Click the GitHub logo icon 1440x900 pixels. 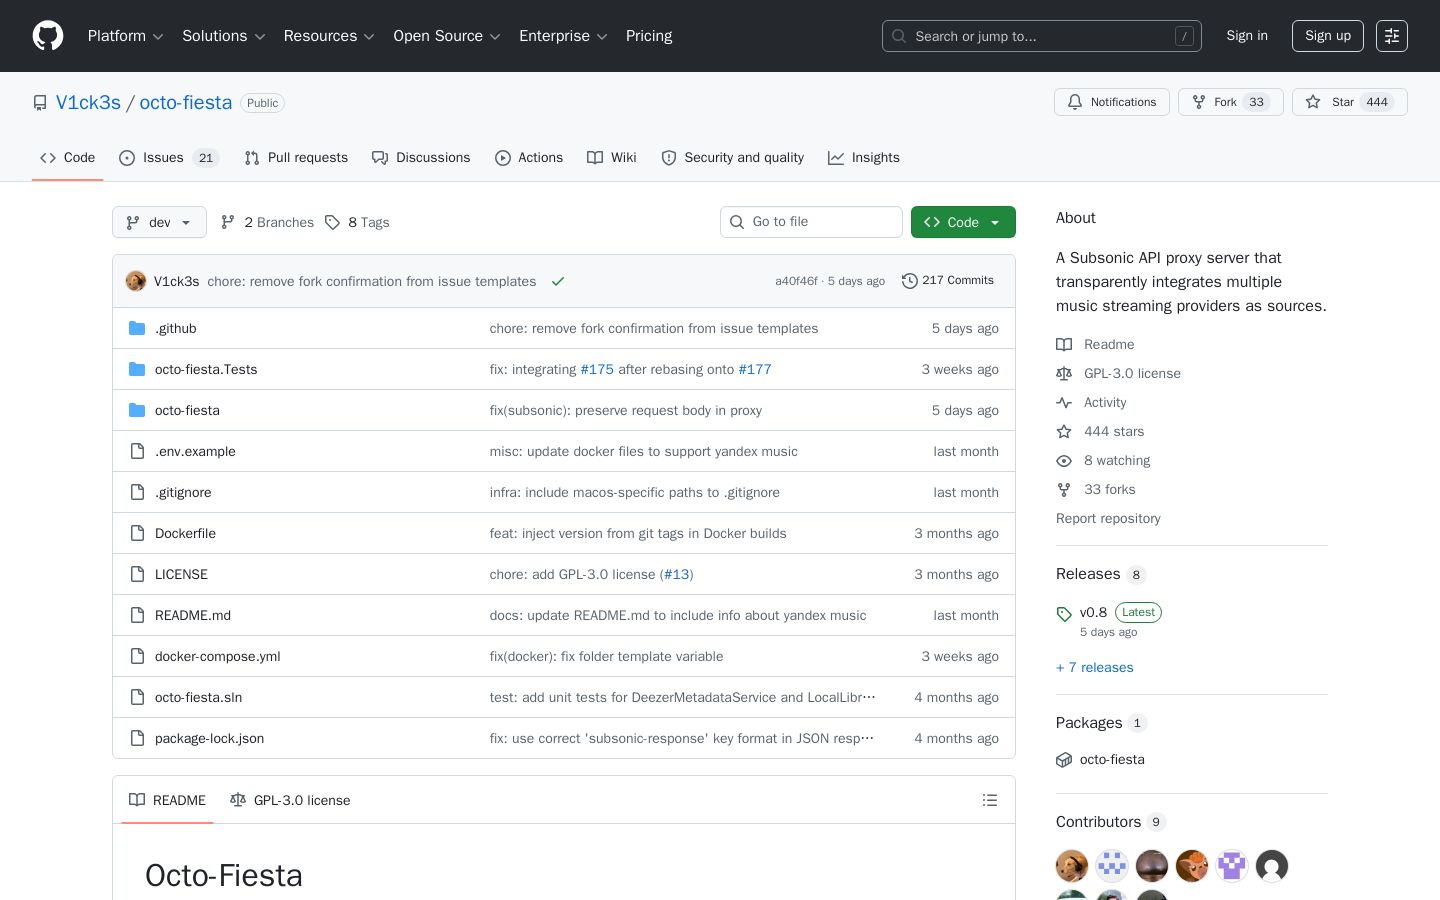point(48,36)
